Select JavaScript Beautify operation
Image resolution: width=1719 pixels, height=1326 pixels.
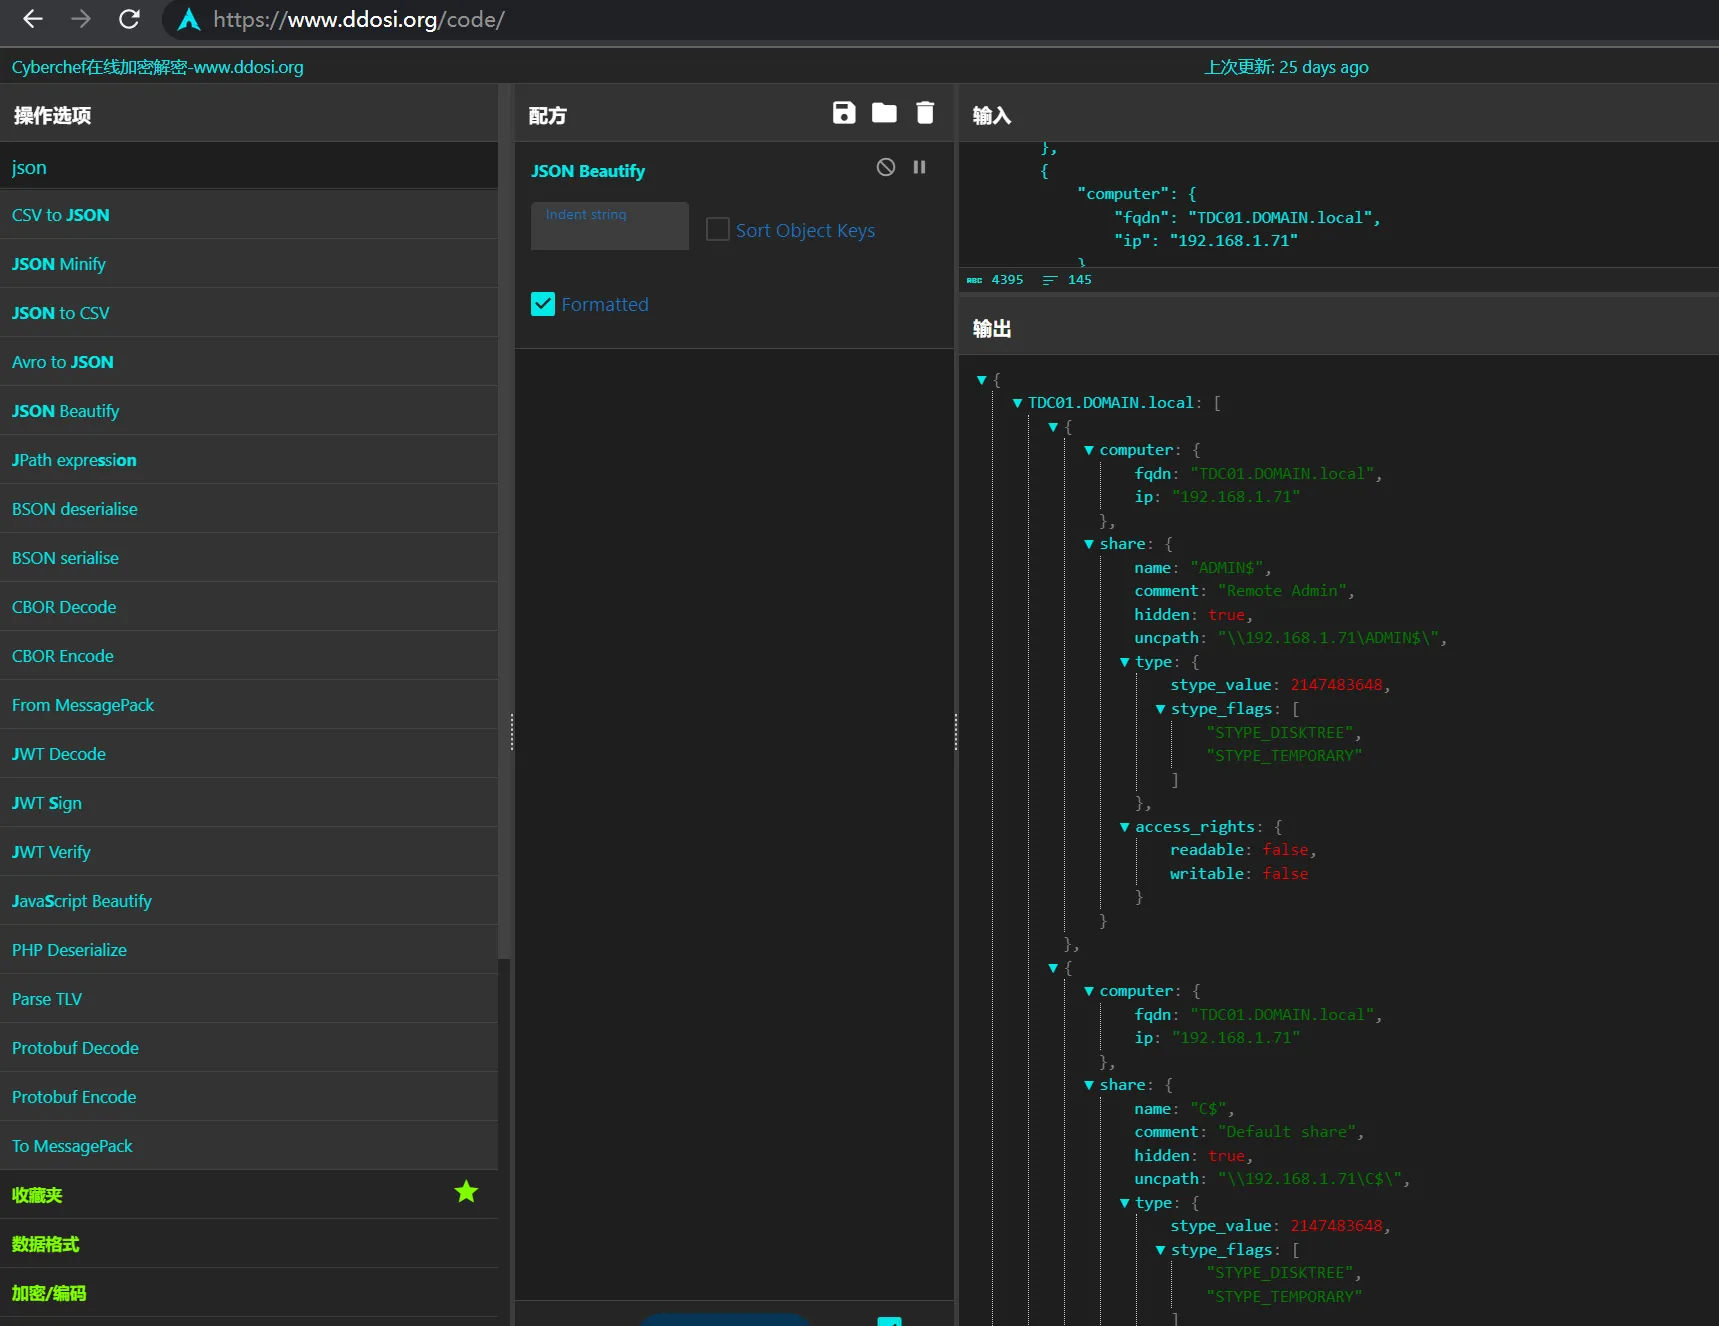coord(249,901)
